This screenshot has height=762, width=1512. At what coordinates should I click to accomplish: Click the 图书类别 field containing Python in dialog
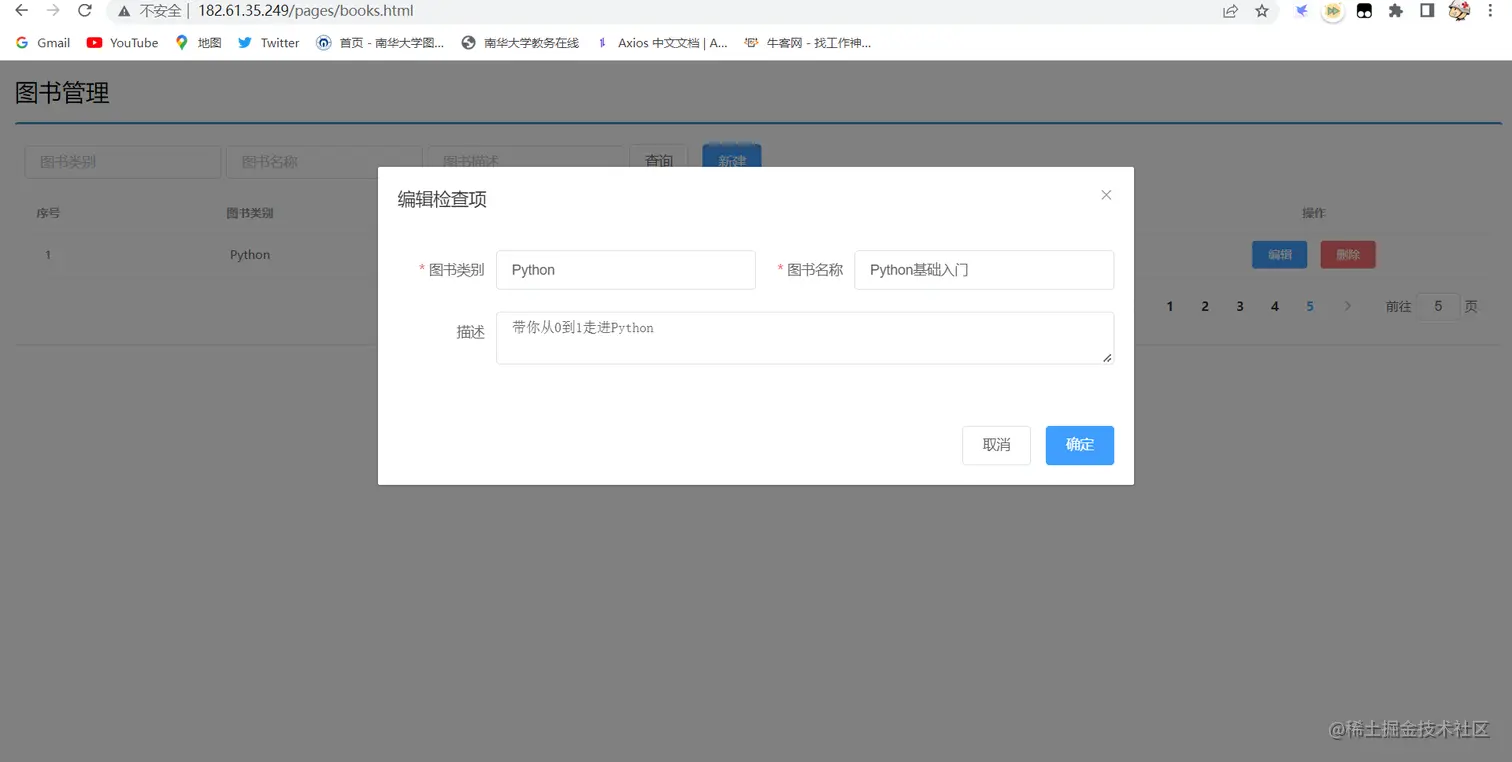click(626, 270)
